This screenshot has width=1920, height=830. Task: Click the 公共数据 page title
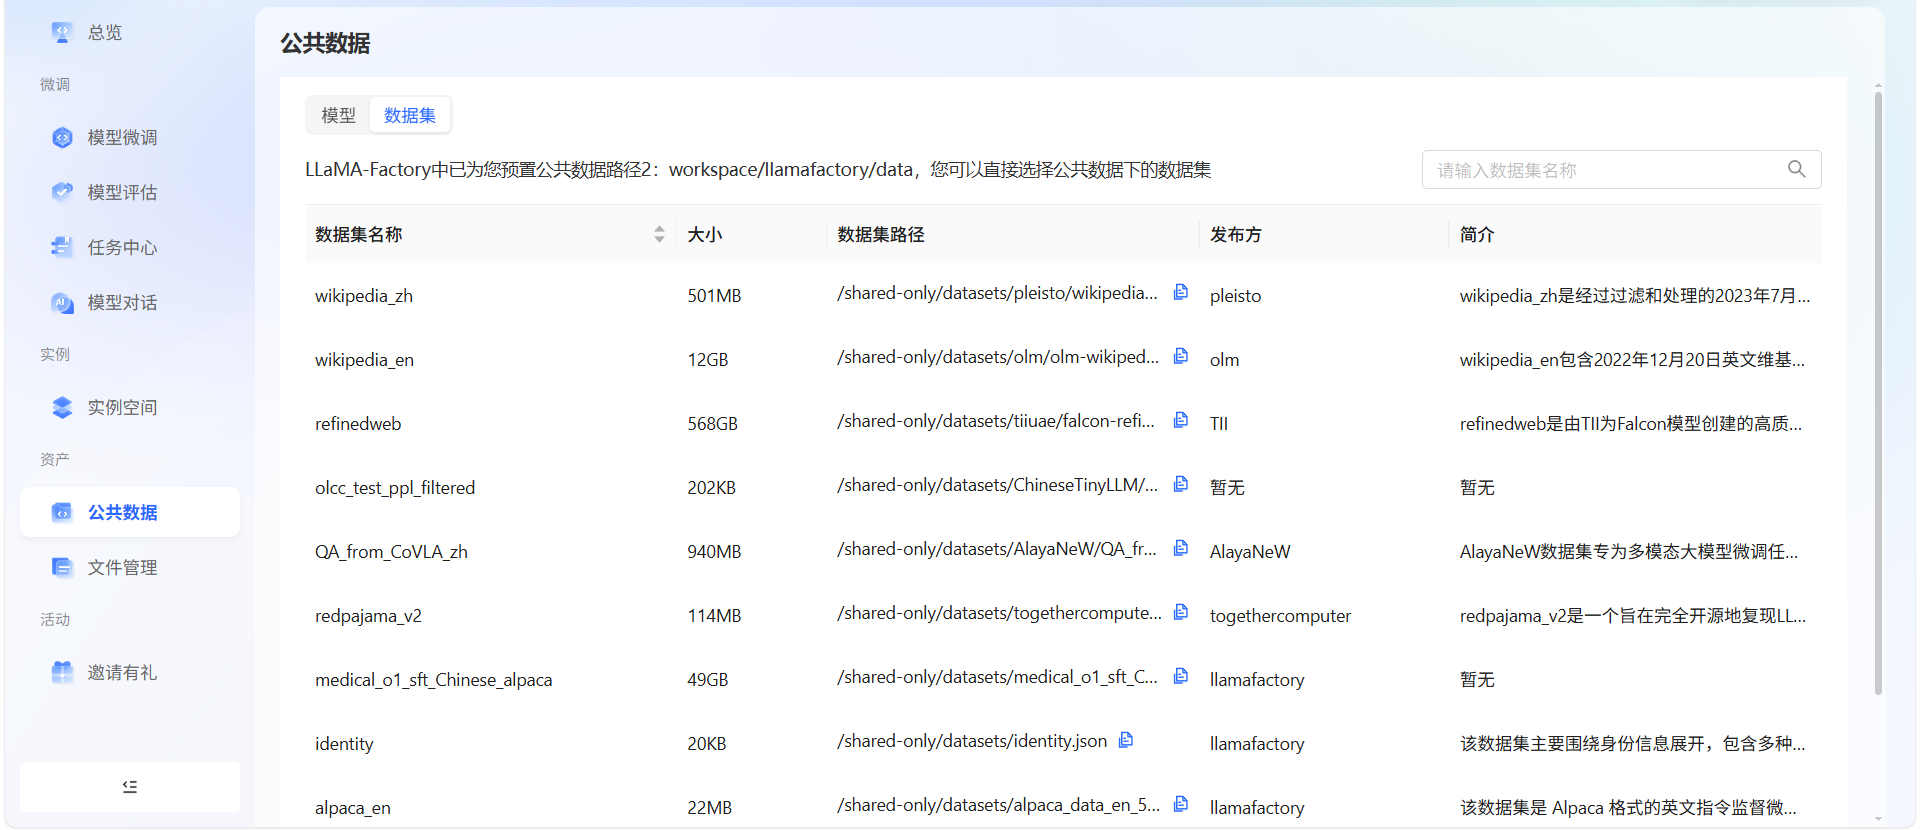click(x=325, y=43)
